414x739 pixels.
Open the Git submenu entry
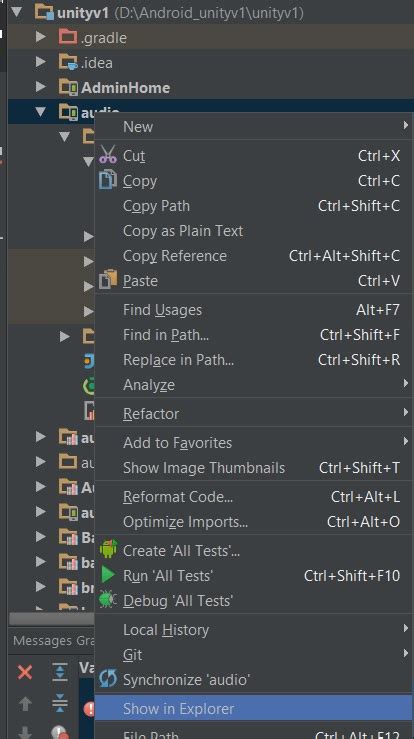[254, 655]
